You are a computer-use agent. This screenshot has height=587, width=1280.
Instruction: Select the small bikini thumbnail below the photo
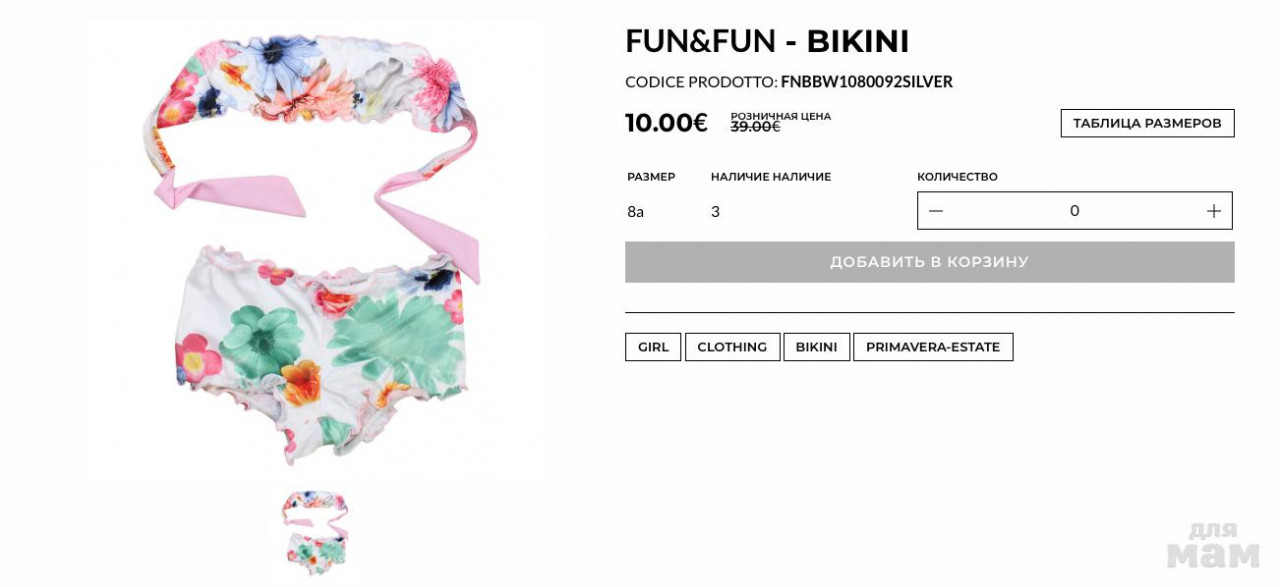[315, 532]
